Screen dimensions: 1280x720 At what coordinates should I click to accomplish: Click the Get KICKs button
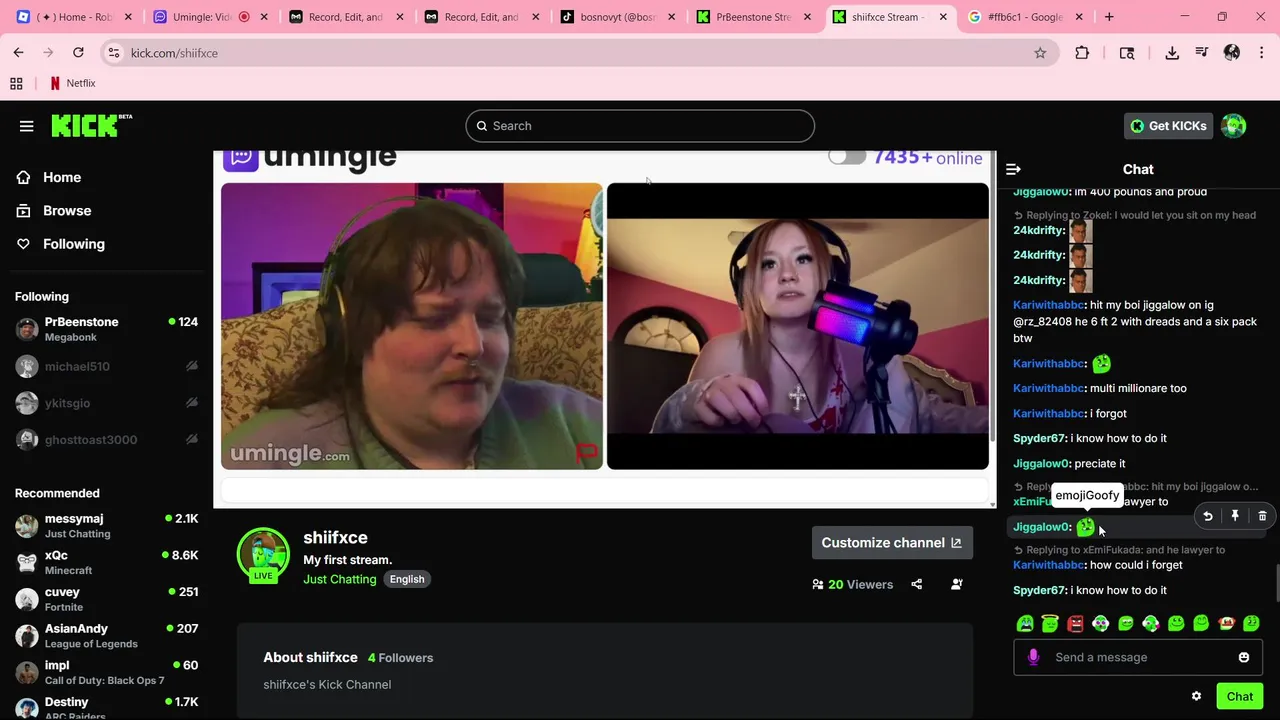click(1168, 126)
